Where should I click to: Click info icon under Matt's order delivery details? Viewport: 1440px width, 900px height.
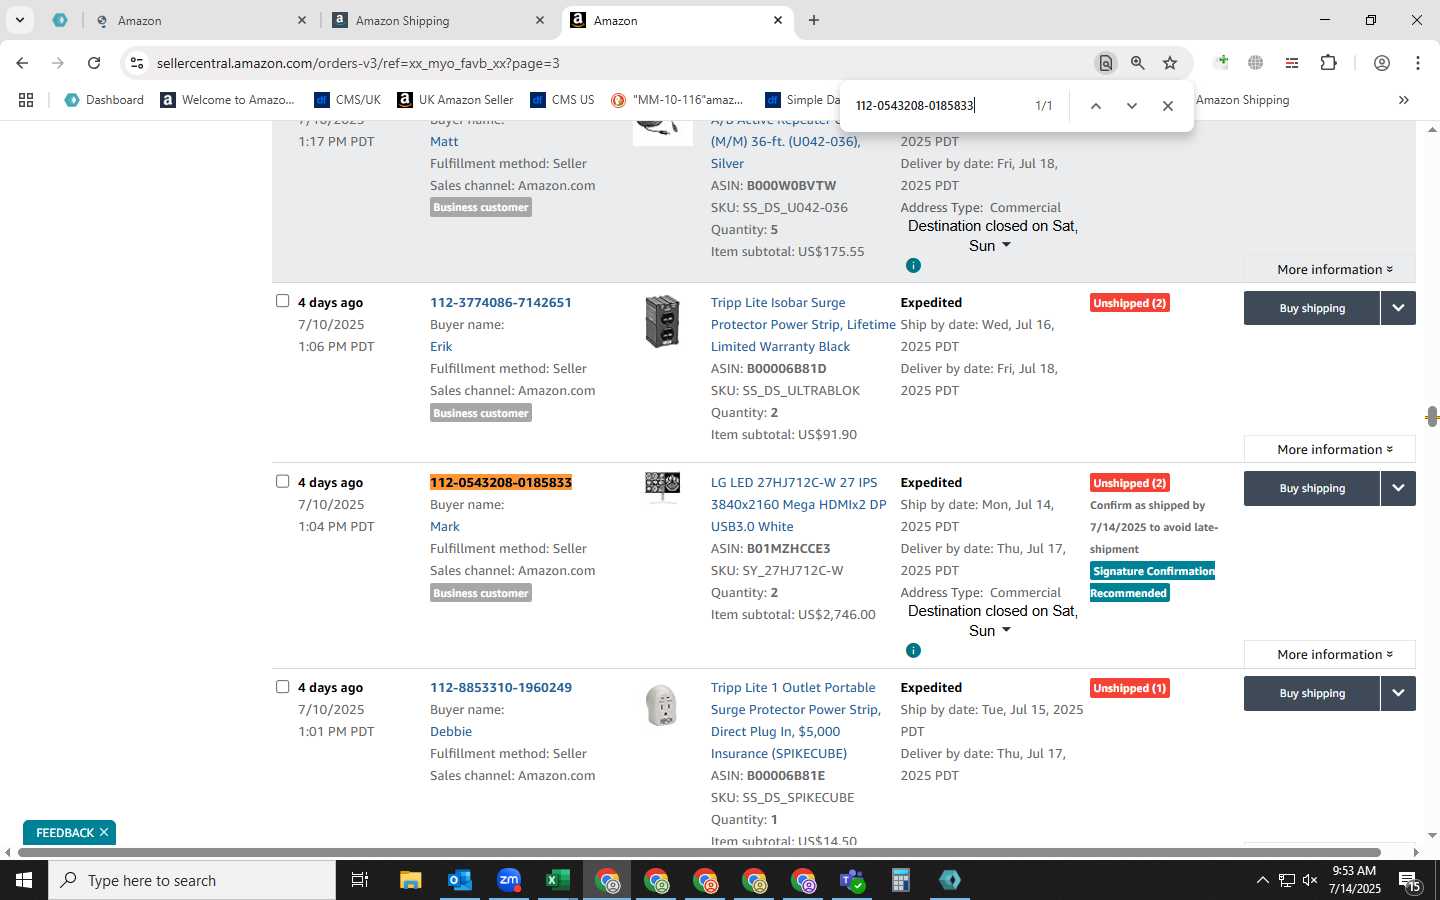pyautogui.click(x=913, y=265)
